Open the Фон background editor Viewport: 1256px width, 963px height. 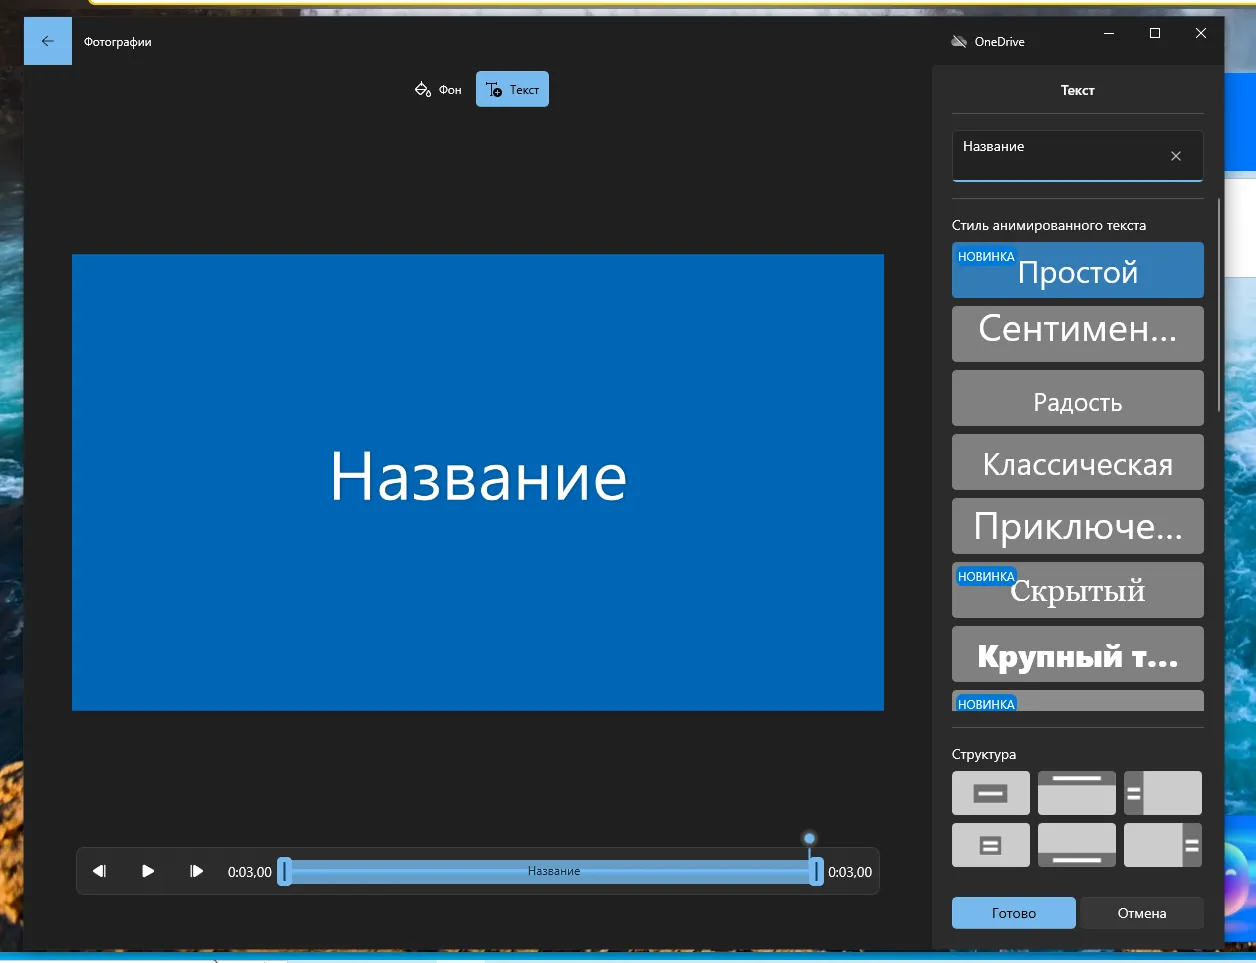(437, 89)
